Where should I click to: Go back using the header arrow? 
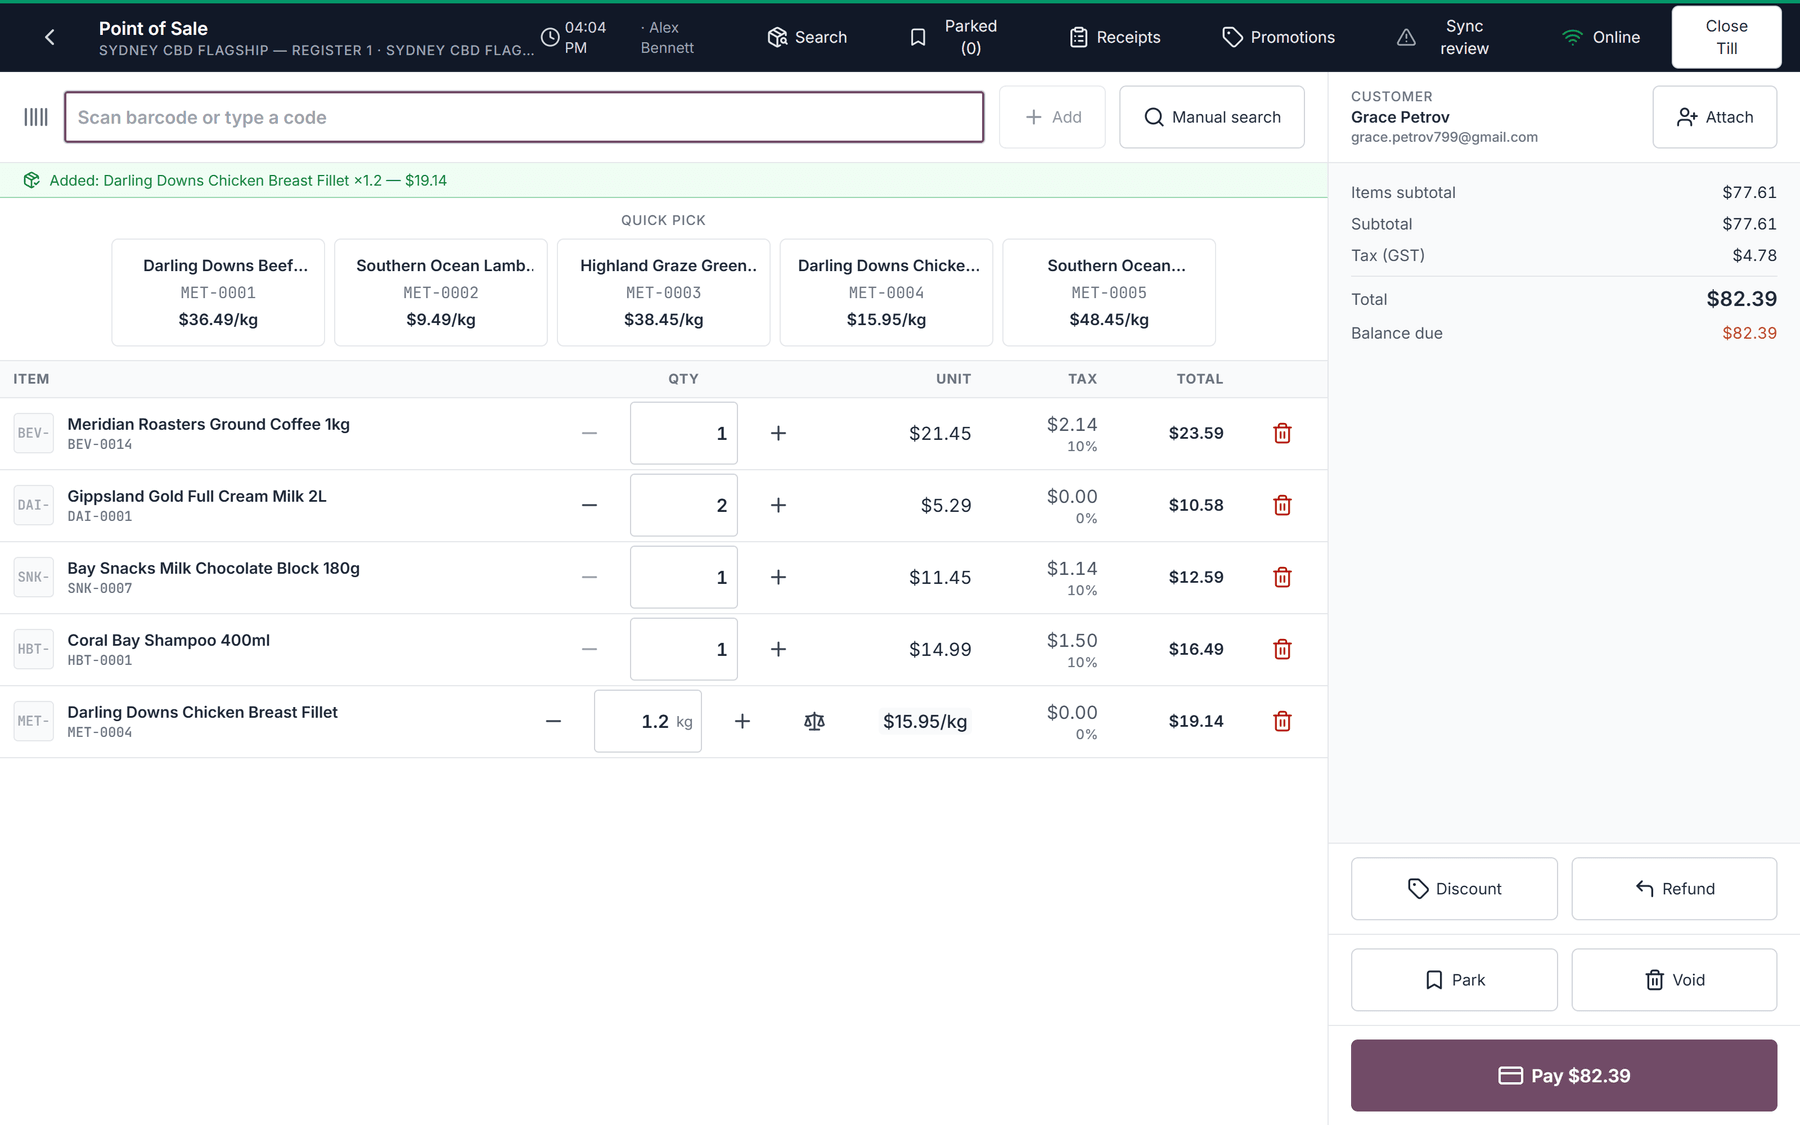pos(49,37)
